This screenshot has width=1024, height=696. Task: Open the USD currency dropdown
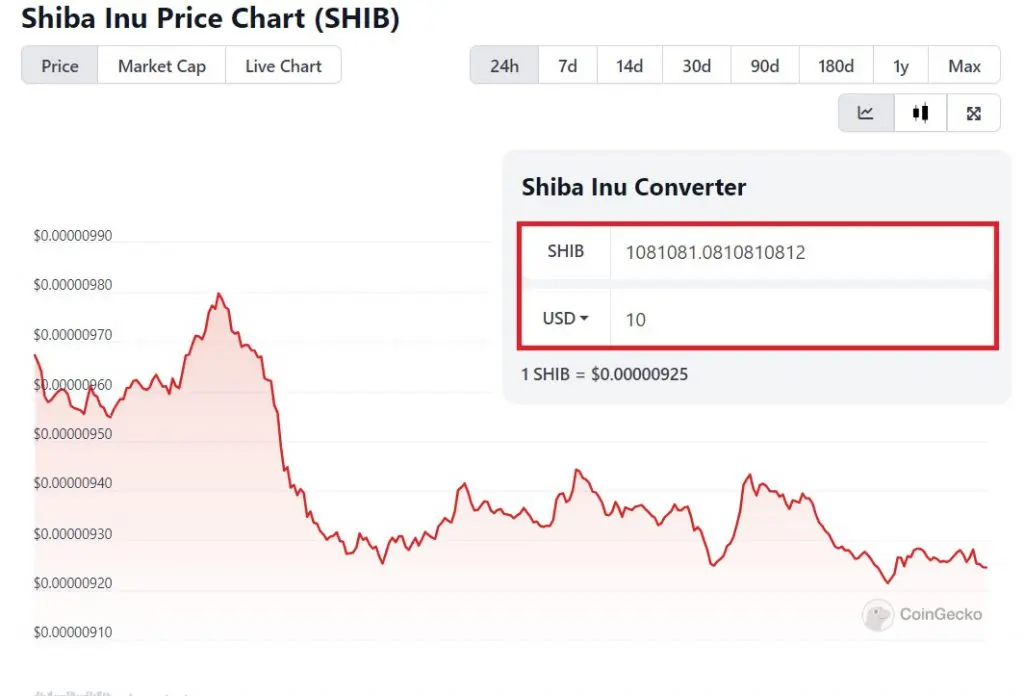pos(566,319)
